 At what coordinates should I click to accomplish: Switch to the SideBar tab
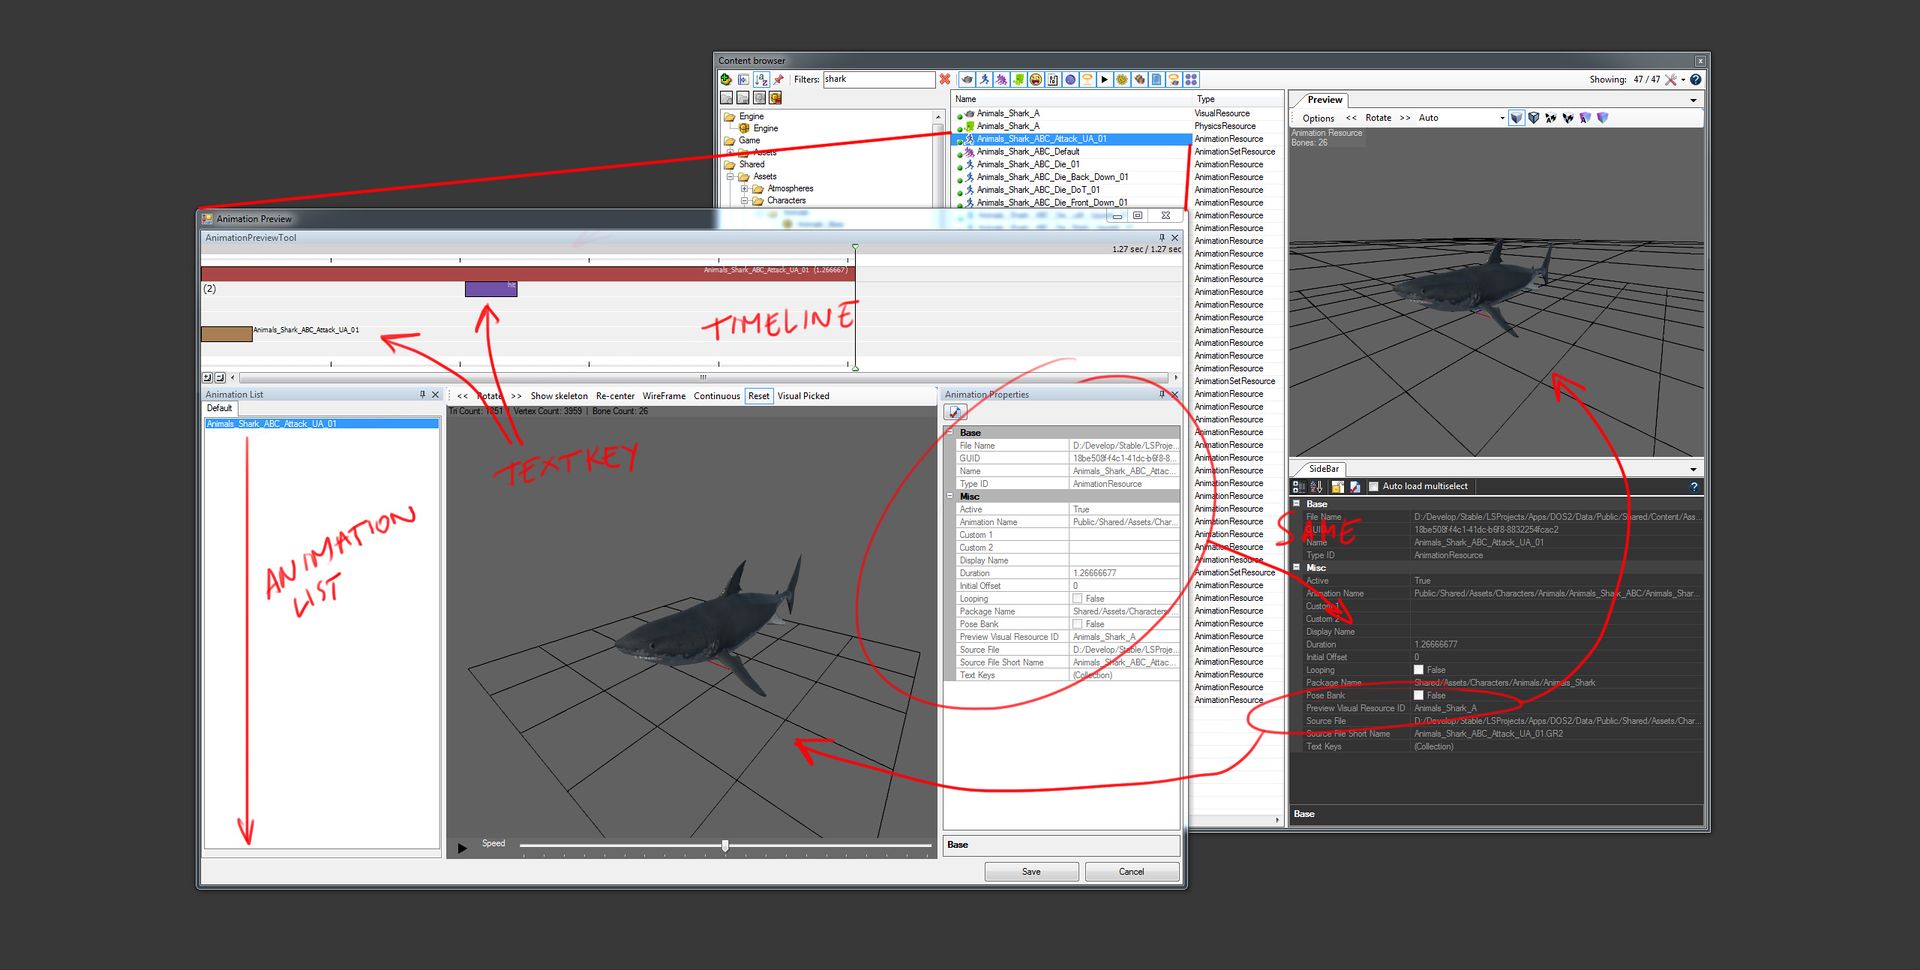tap(1322, 468)
